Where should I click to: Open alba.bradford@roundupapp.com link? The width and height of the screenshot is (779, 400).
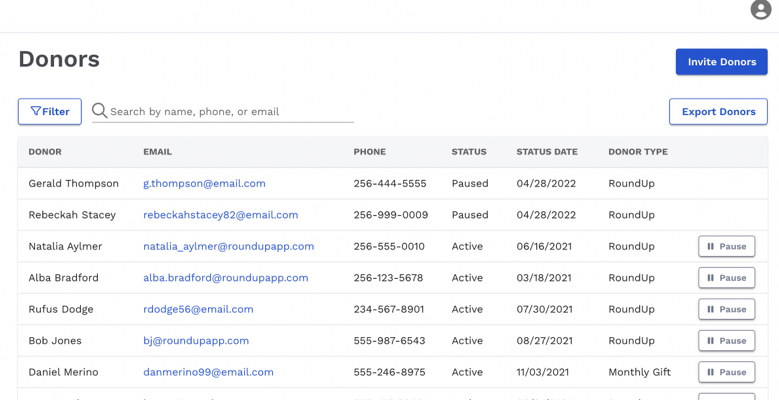(225, 278)
